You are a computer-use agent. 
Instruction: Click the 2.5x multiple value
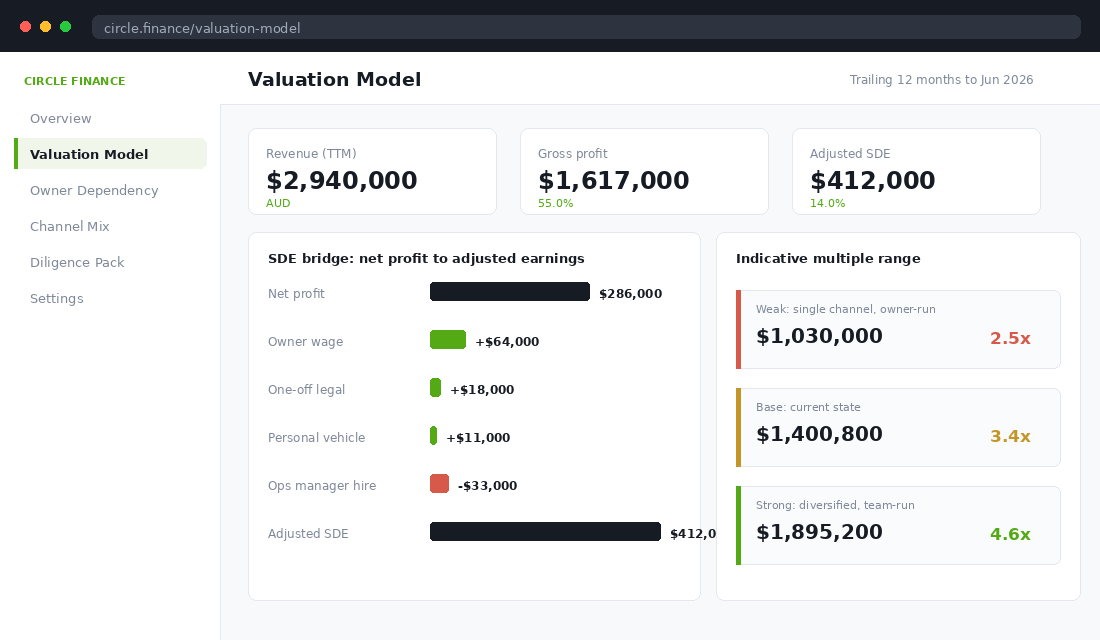tap(1010, 338)
